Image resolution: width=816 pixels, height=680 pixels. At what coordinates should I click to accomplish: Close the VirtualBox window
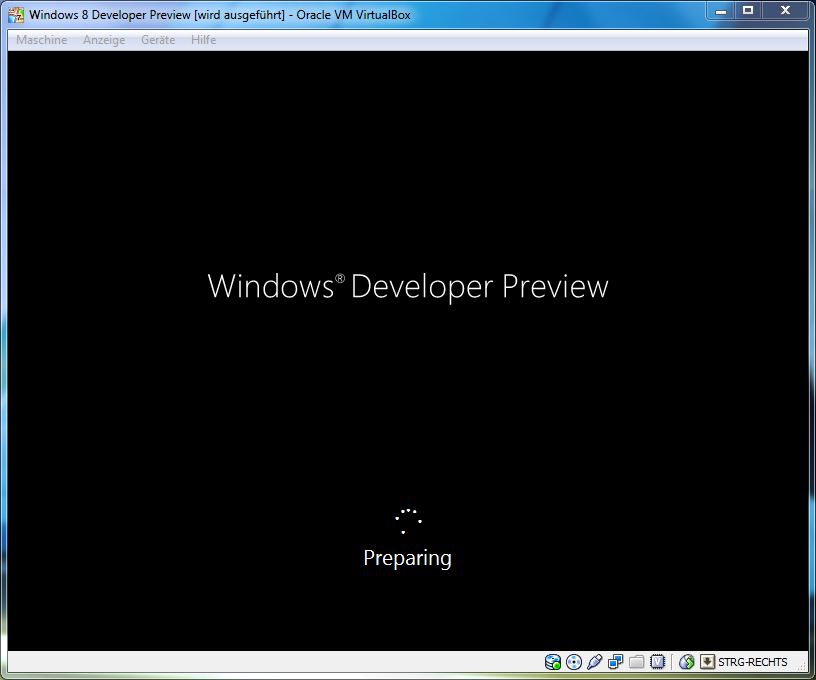click(785, 10)
